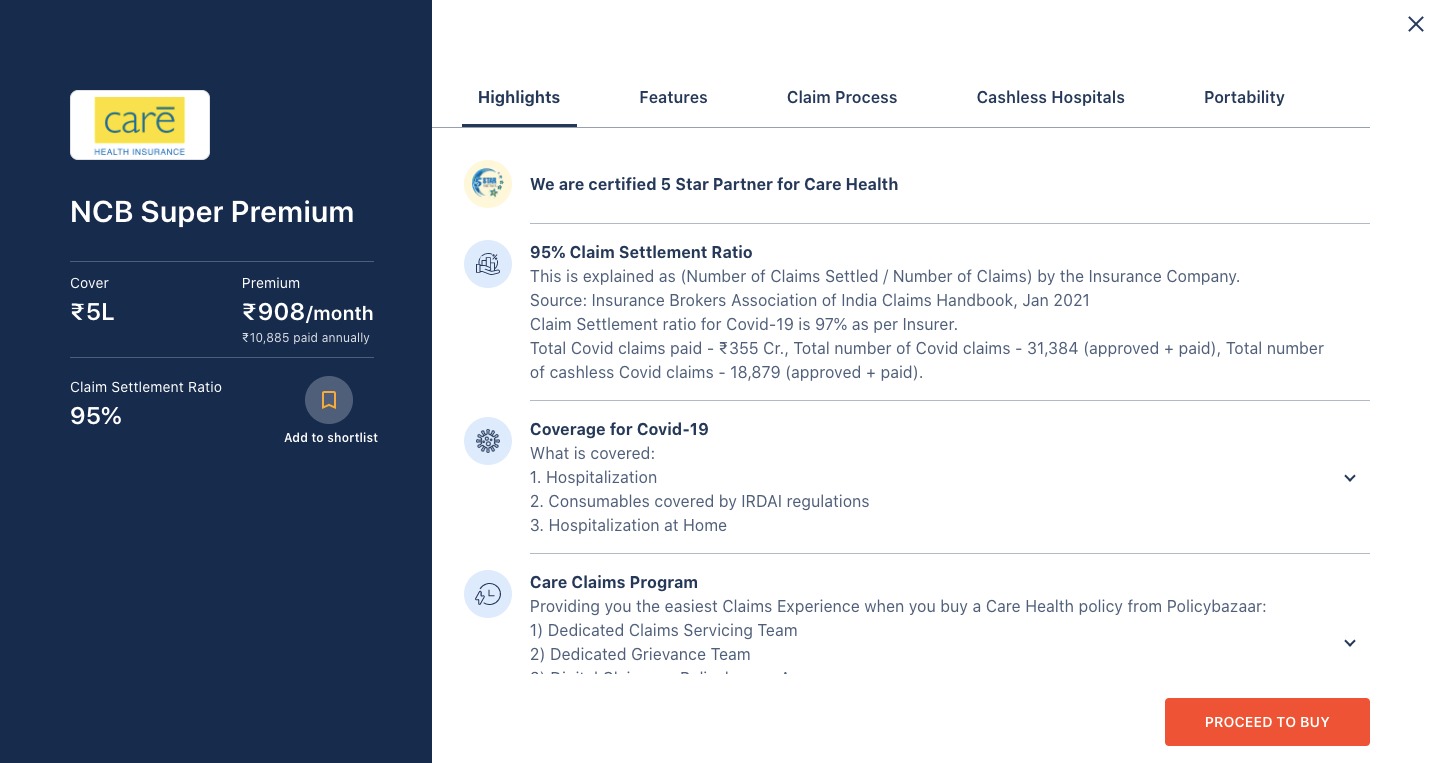Click the NCB Super Premium plan title

click(212, 212)
